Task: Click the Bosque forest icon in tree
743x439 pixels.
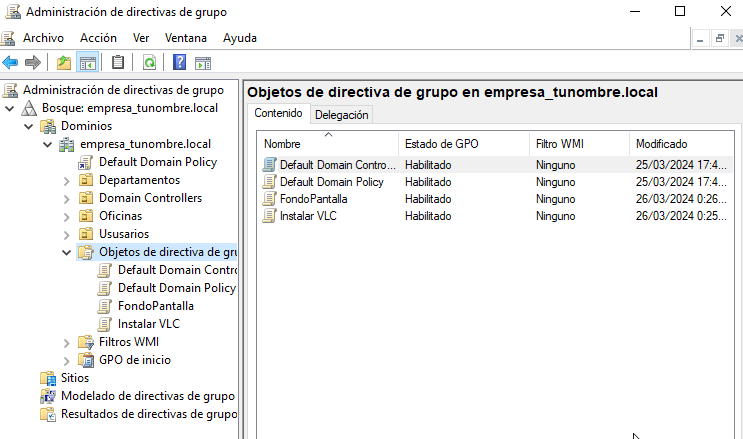Action: 29,108
